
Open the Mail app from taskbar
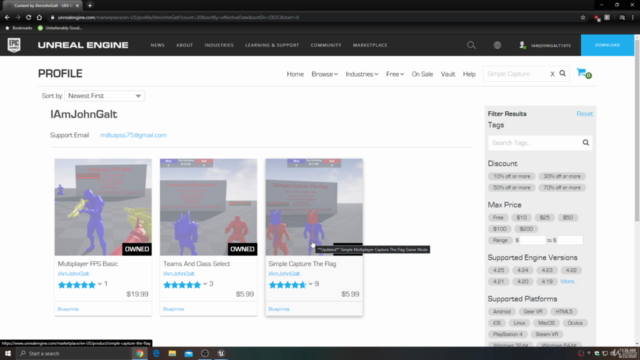(189, 353)
